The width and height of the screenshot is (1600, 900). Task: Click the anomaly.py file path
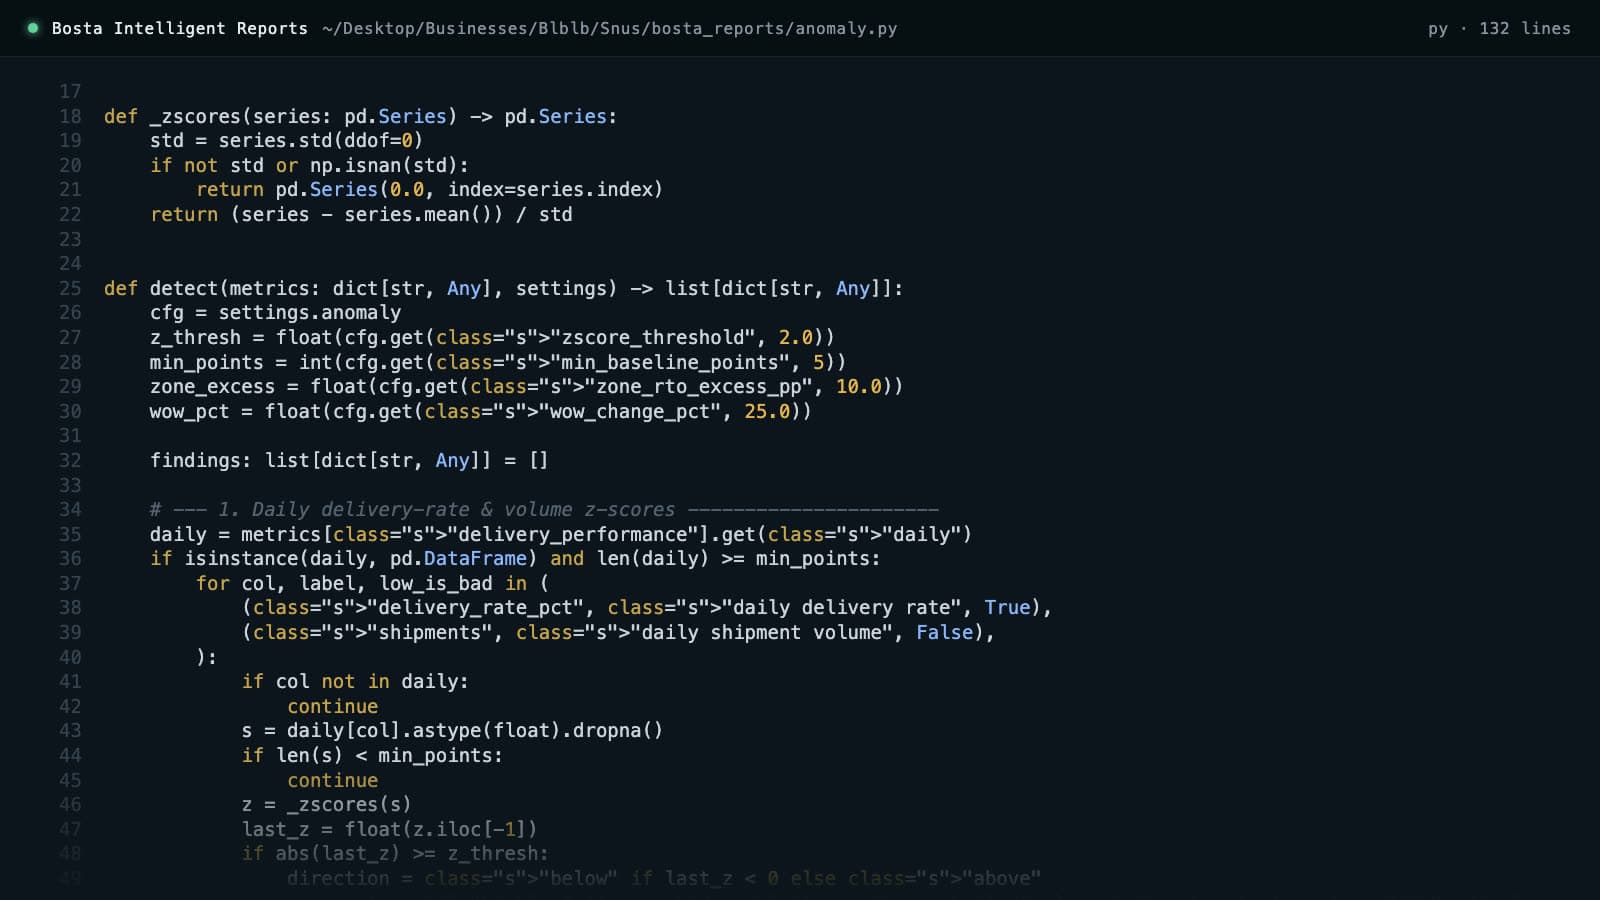[610, 28]
